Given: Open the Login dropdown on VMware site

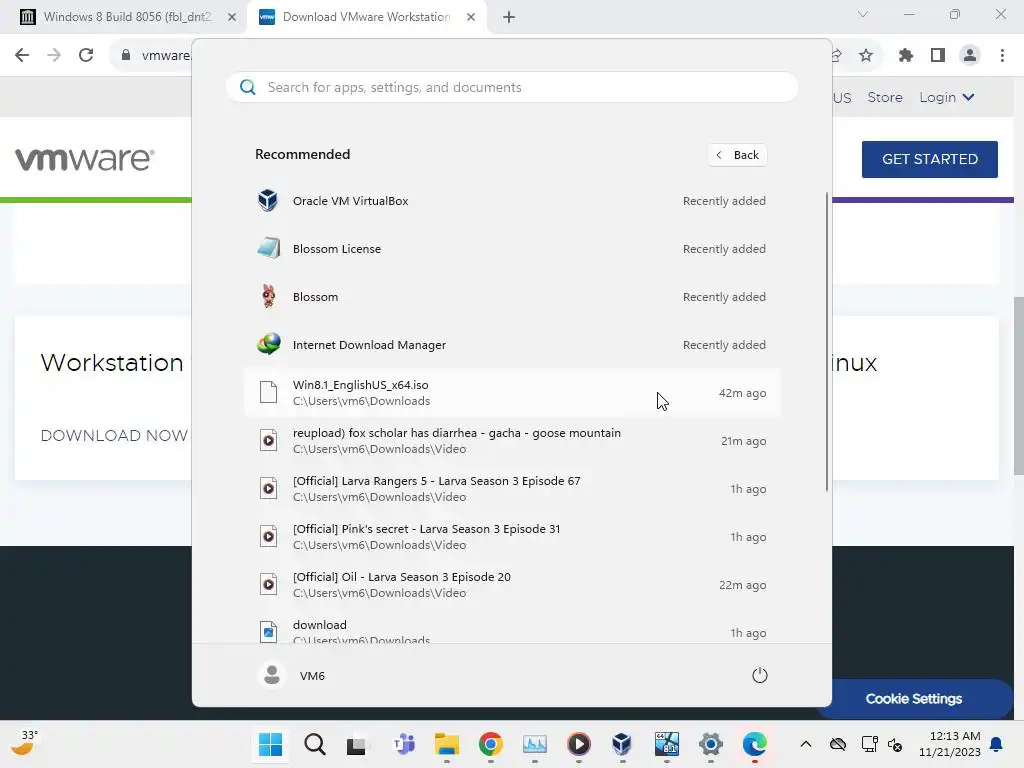Looking at the screenshot, I should point(947,97).
